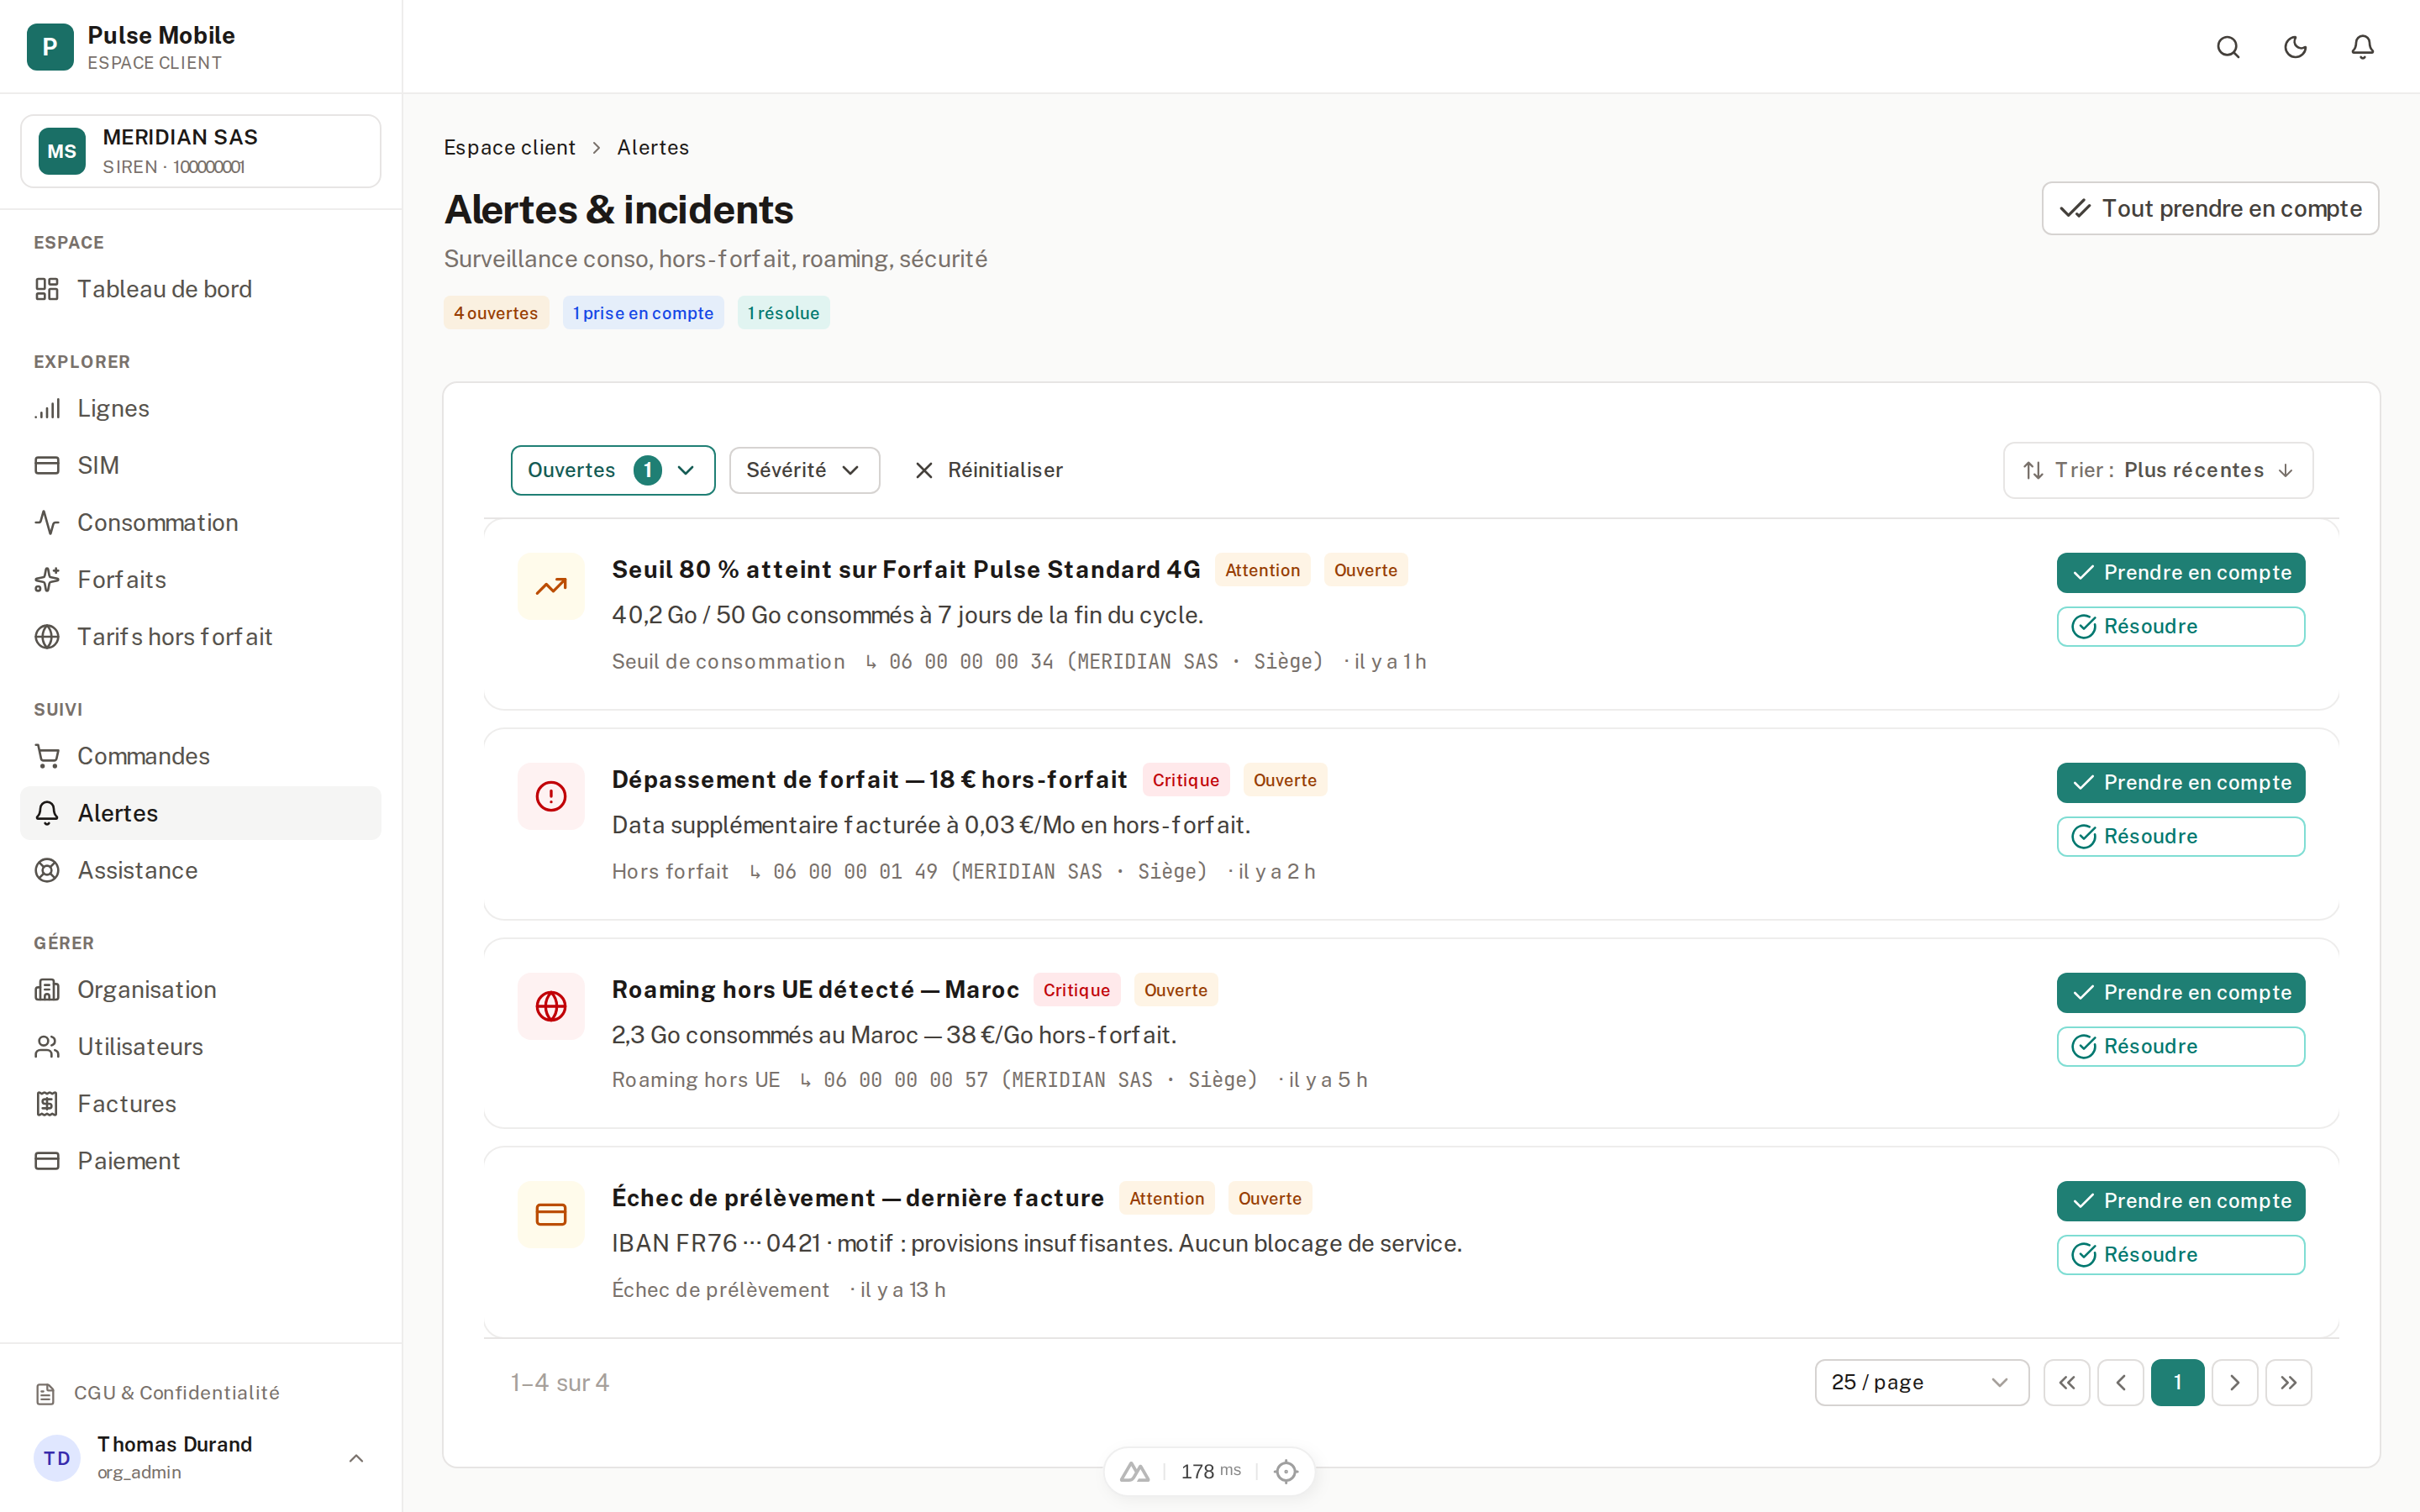The width and height of the screenshot is (2420, 1512).
Task: Open the search icon in header
Action: click(x=2228, y=47)
